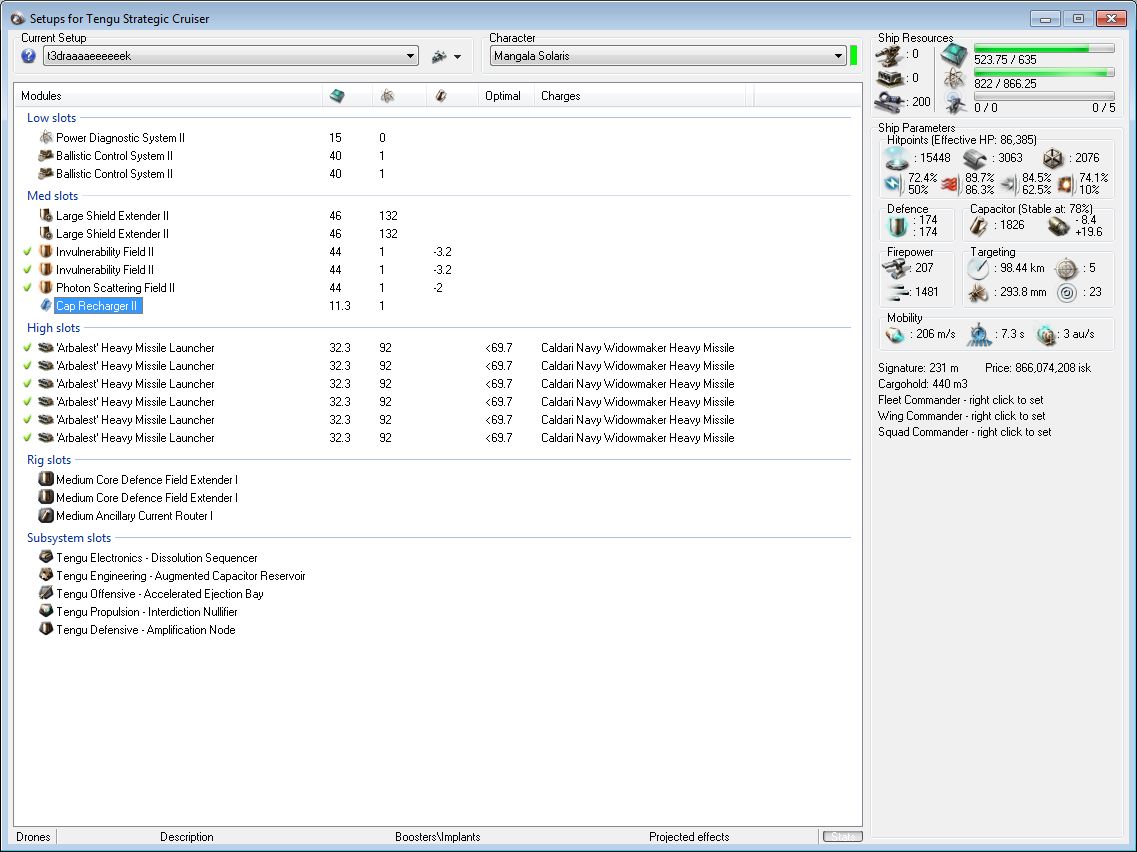Click the blue help question mark icon

click(x=28, y=57)
